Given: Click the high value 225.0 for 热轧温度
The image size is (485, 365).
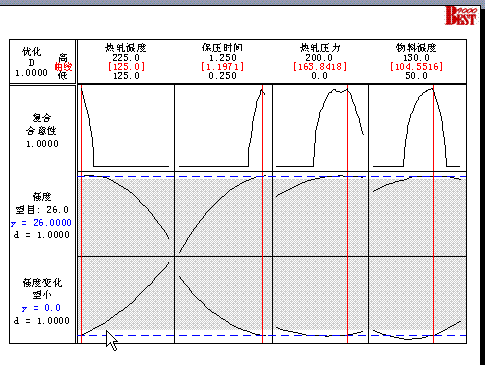Looking at the screenshot, I should tap(126, 58).
